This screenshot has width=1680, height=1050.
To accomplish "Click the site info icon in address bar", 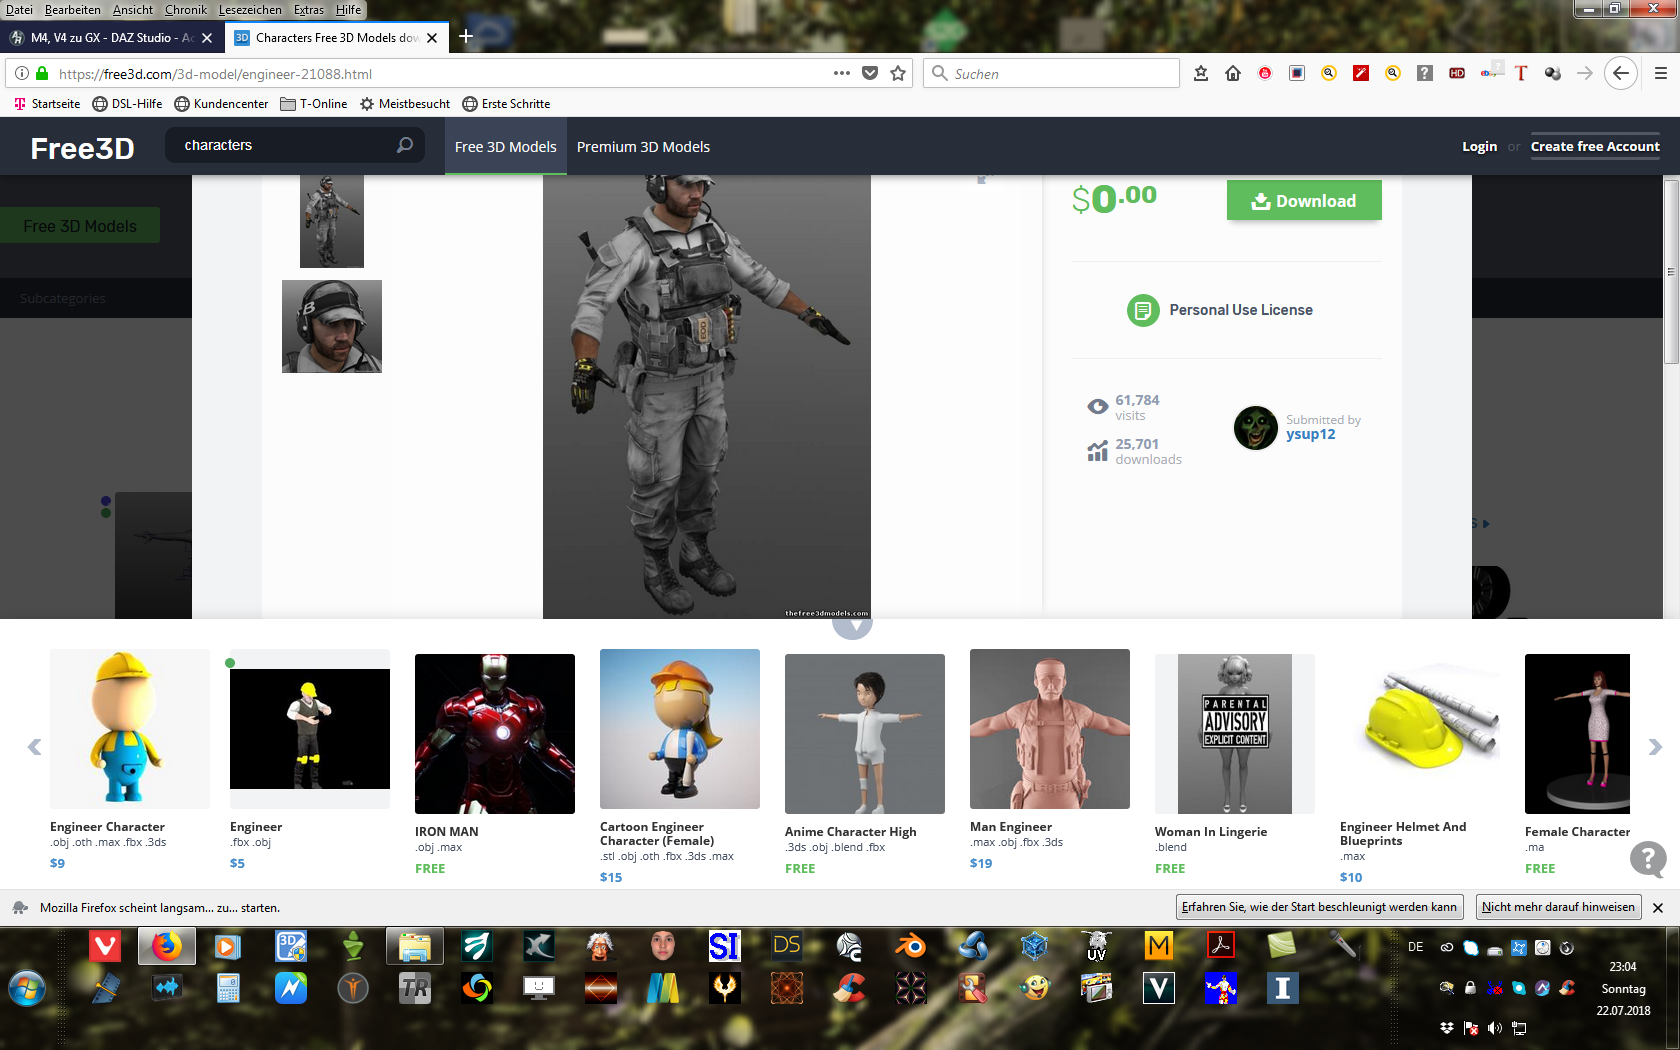I will tap(22, 73).
